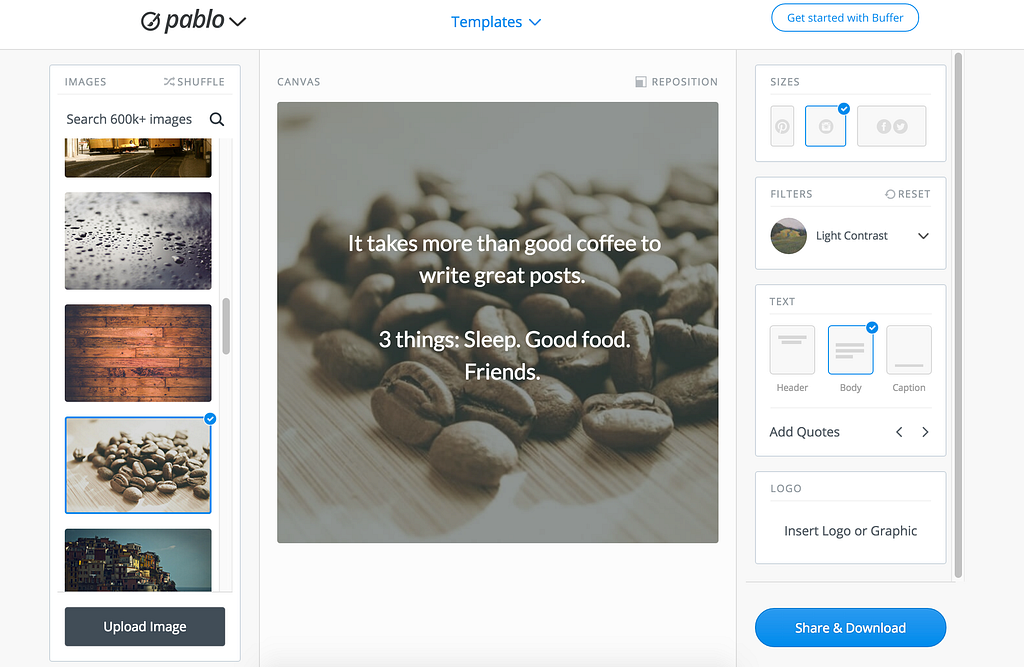
Task: Click the Reposition canvas icon
Action: point(641,82)
